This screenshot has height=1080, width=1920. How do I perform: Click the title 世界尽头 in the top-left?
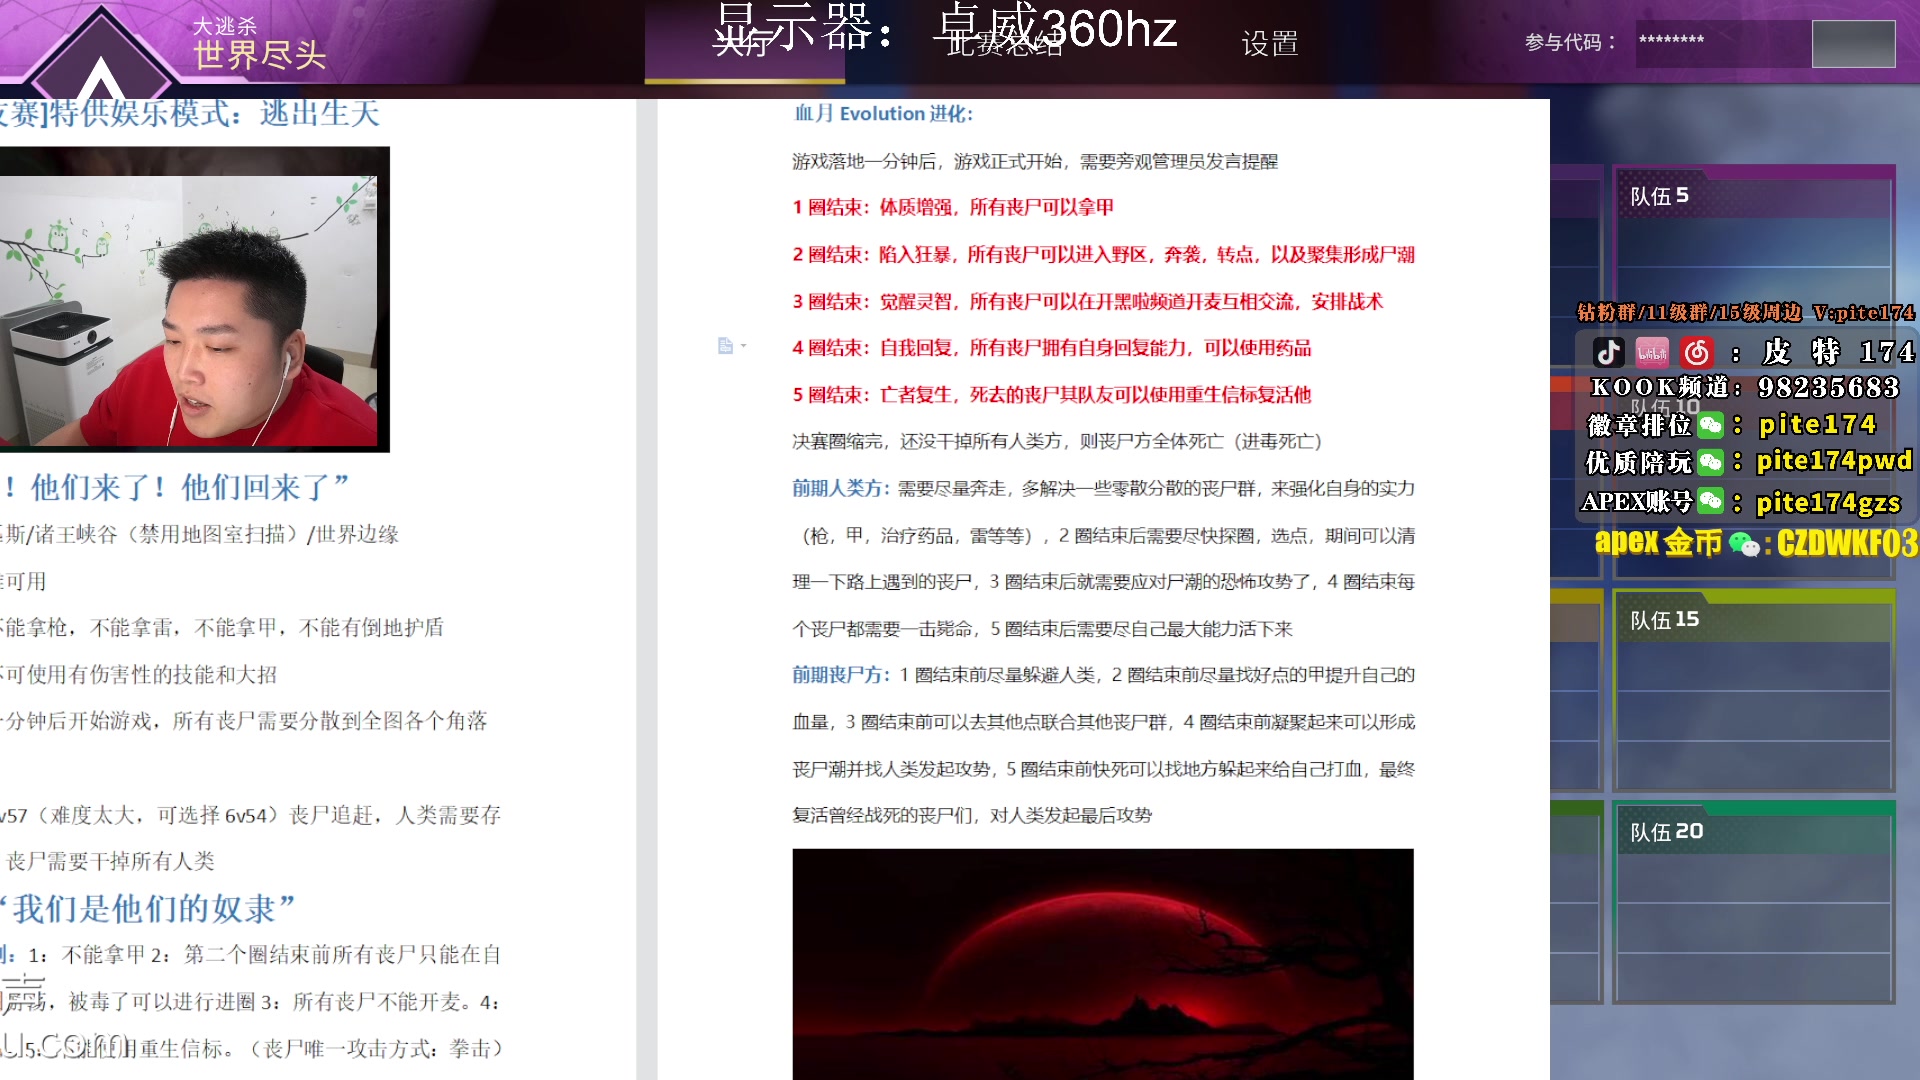coord(260,56)
